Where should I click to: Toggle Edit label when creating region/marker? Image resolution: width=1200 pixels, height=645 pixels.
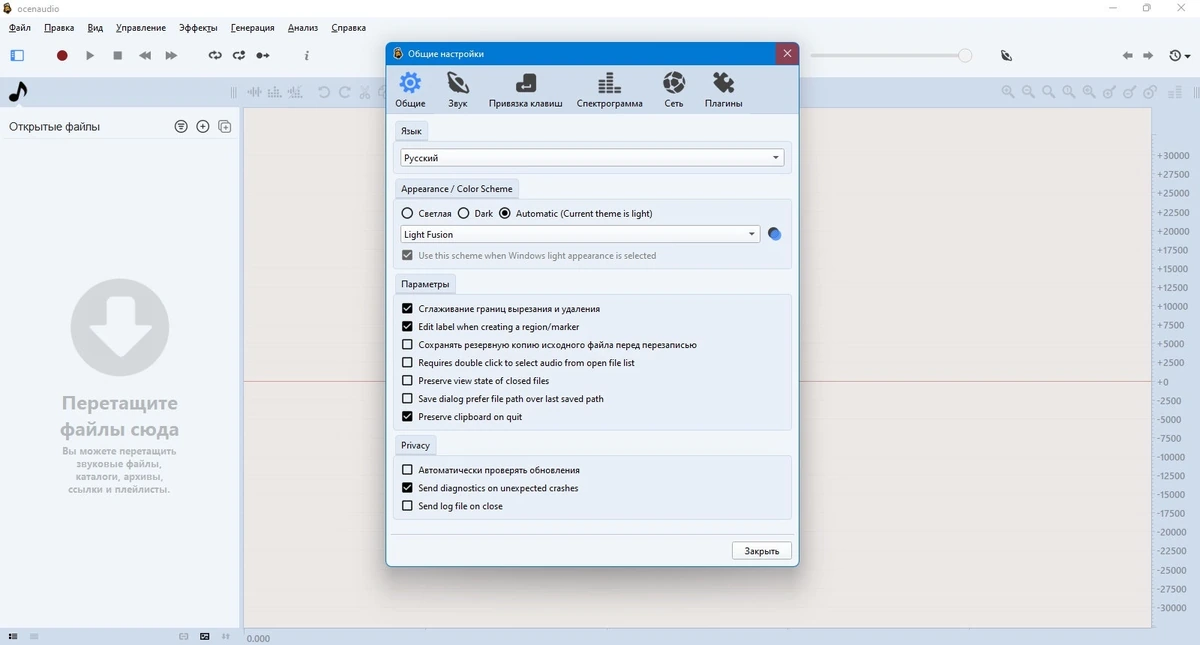click(x=407, y=327)
